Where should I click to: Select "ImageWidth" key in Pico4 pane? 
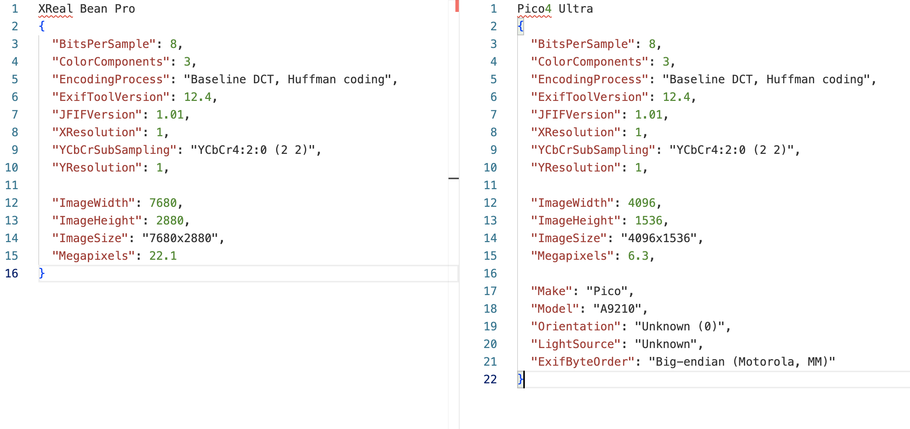pyautogui.click(x=575, y=203)
